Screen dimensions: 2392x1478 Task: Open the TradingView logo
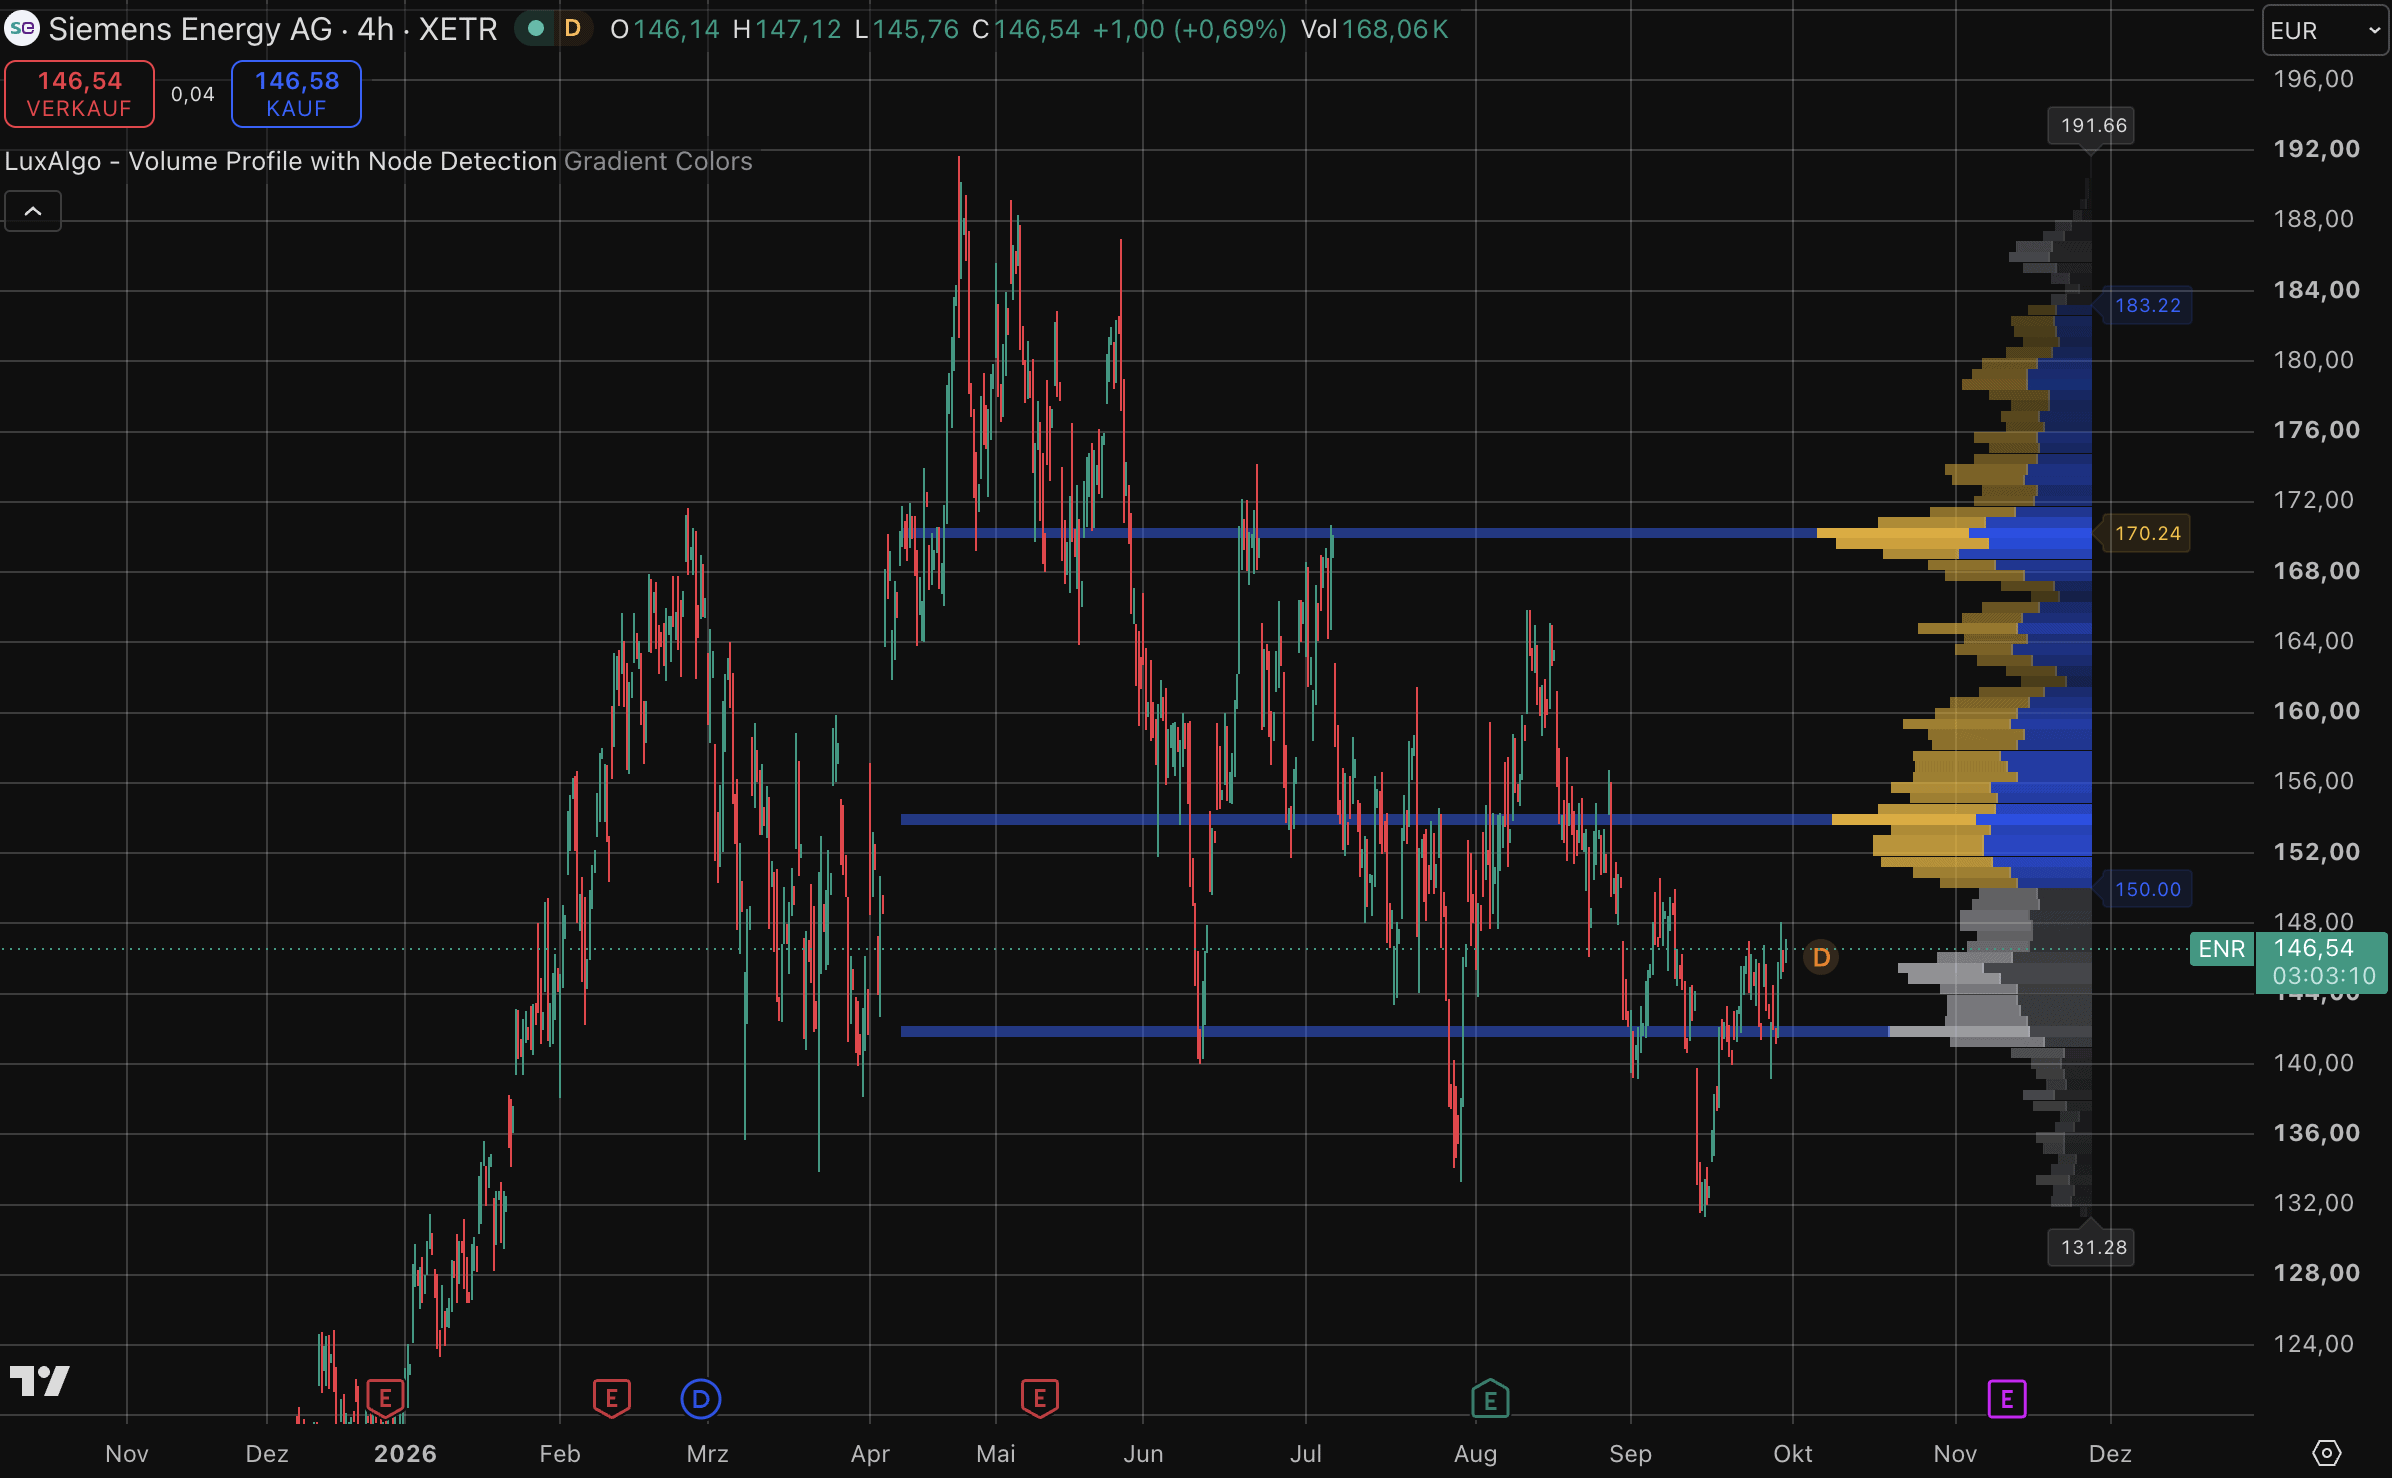39,1381
